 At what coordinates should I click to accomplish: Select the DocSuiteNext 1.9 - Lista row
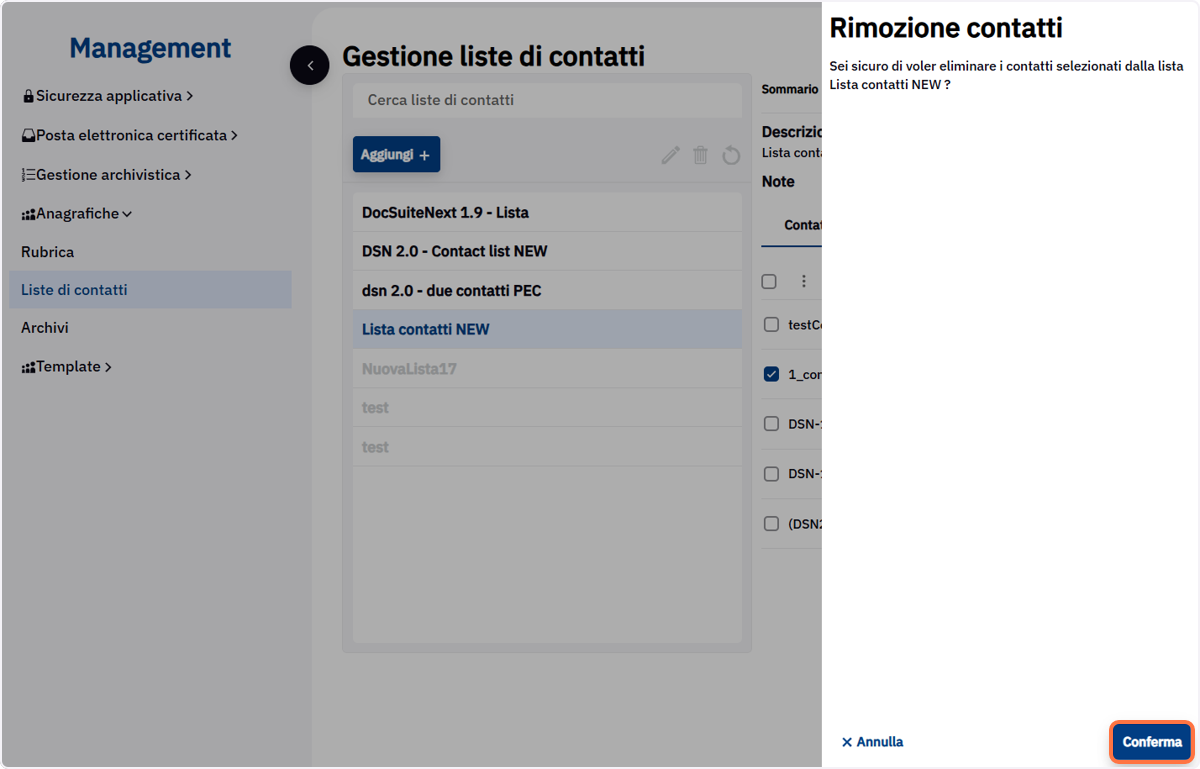(x=547, y=213)
